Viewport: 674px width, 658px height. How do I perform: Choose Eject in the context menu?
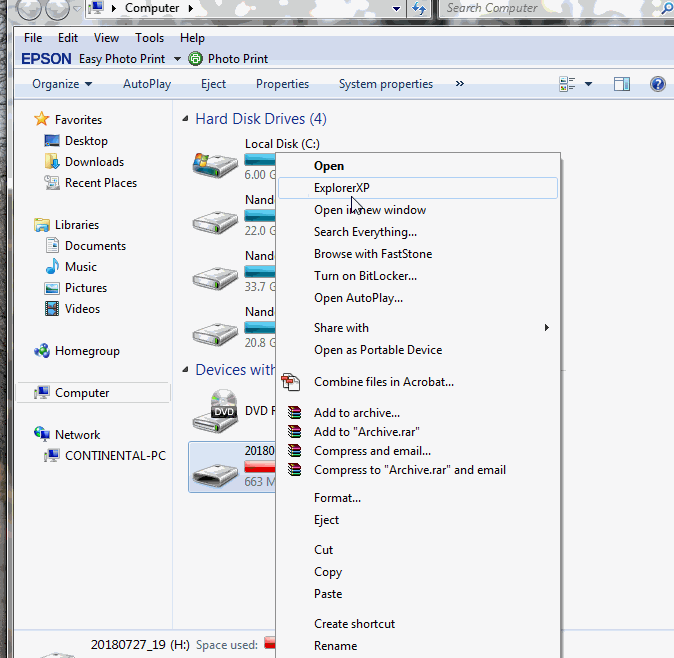[418, 520]
